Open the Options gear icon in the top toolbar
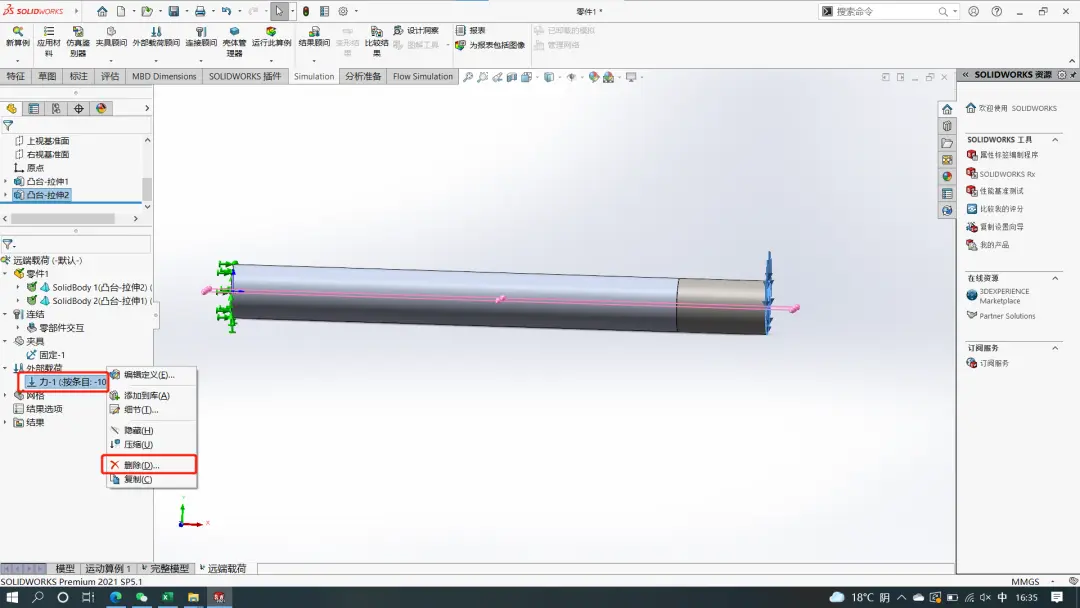 coord(343,11)
